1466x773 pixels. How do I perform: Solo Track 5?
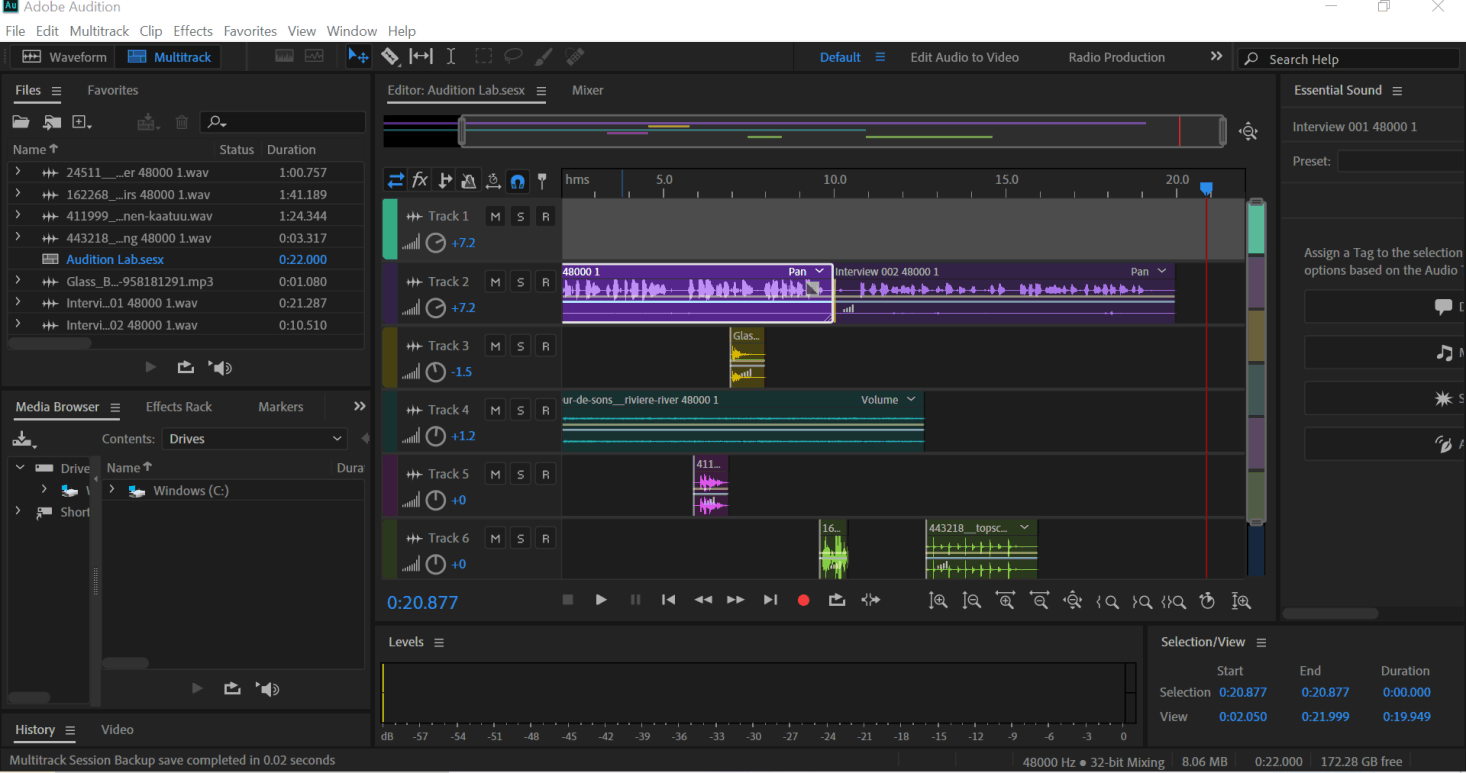pyautogui.click(x=520, y=474)
